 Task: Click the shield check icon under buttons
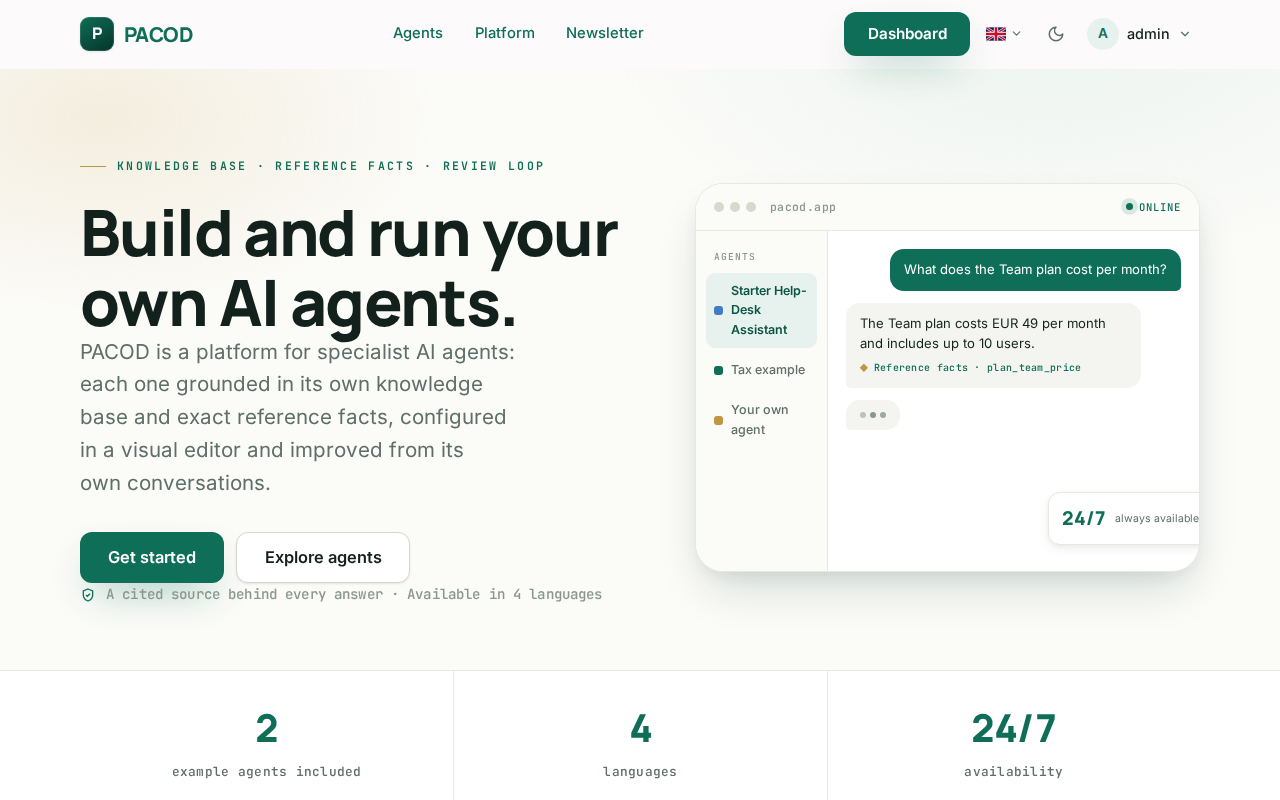(x=88, y=595)
